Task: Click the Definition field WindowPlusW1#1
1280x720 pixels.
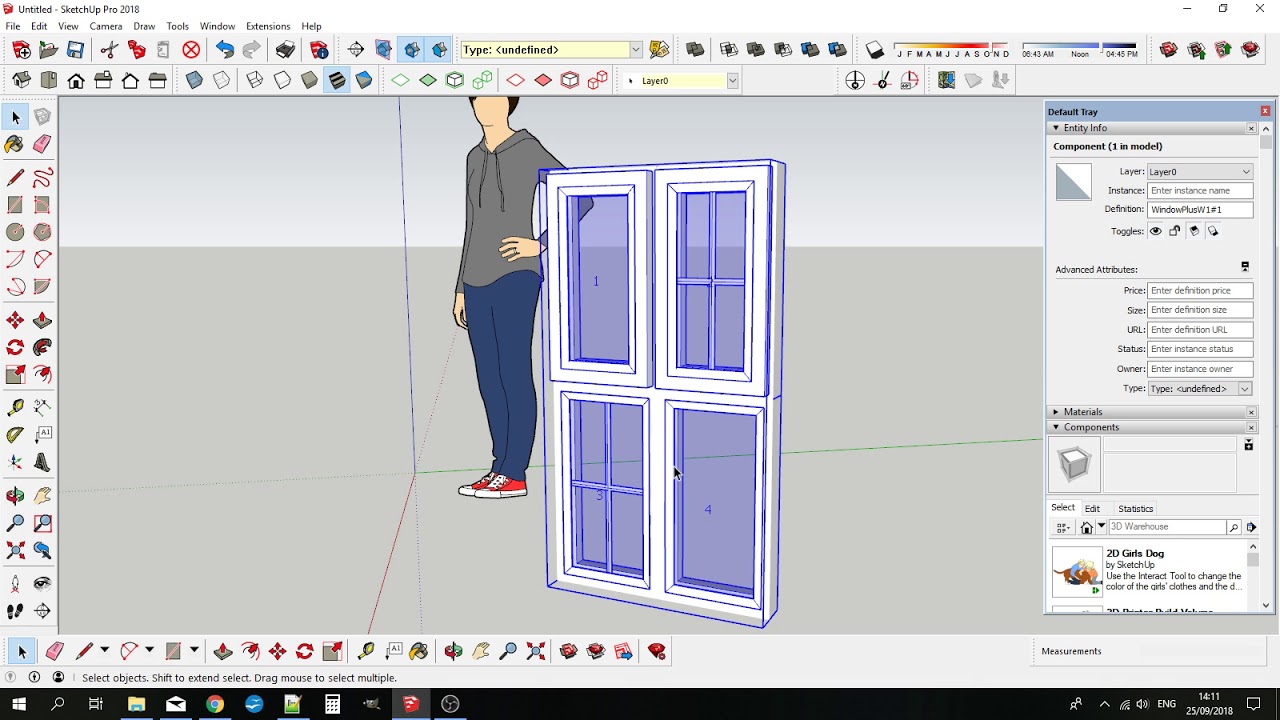Action: [x=1200, y=209]
